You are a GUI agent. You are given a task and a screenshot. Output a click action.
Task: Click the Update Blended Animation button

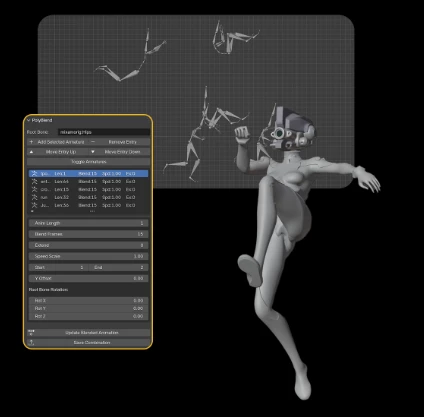(x=88, y=333)
